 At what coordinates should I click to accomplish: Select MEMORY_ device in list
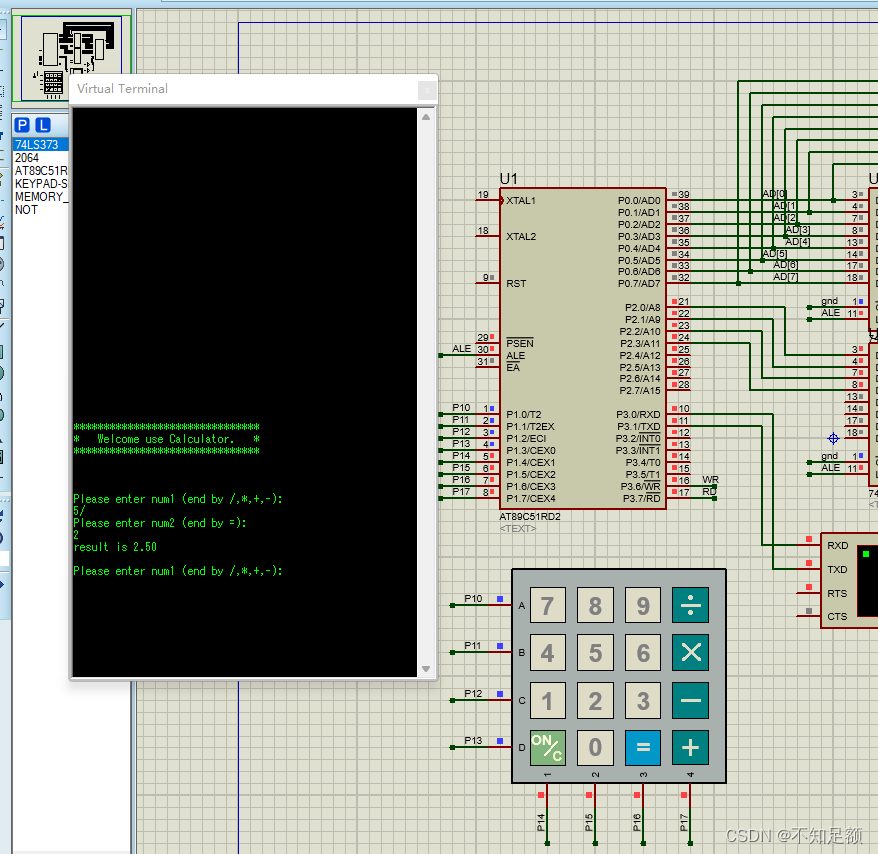[41, 197]
